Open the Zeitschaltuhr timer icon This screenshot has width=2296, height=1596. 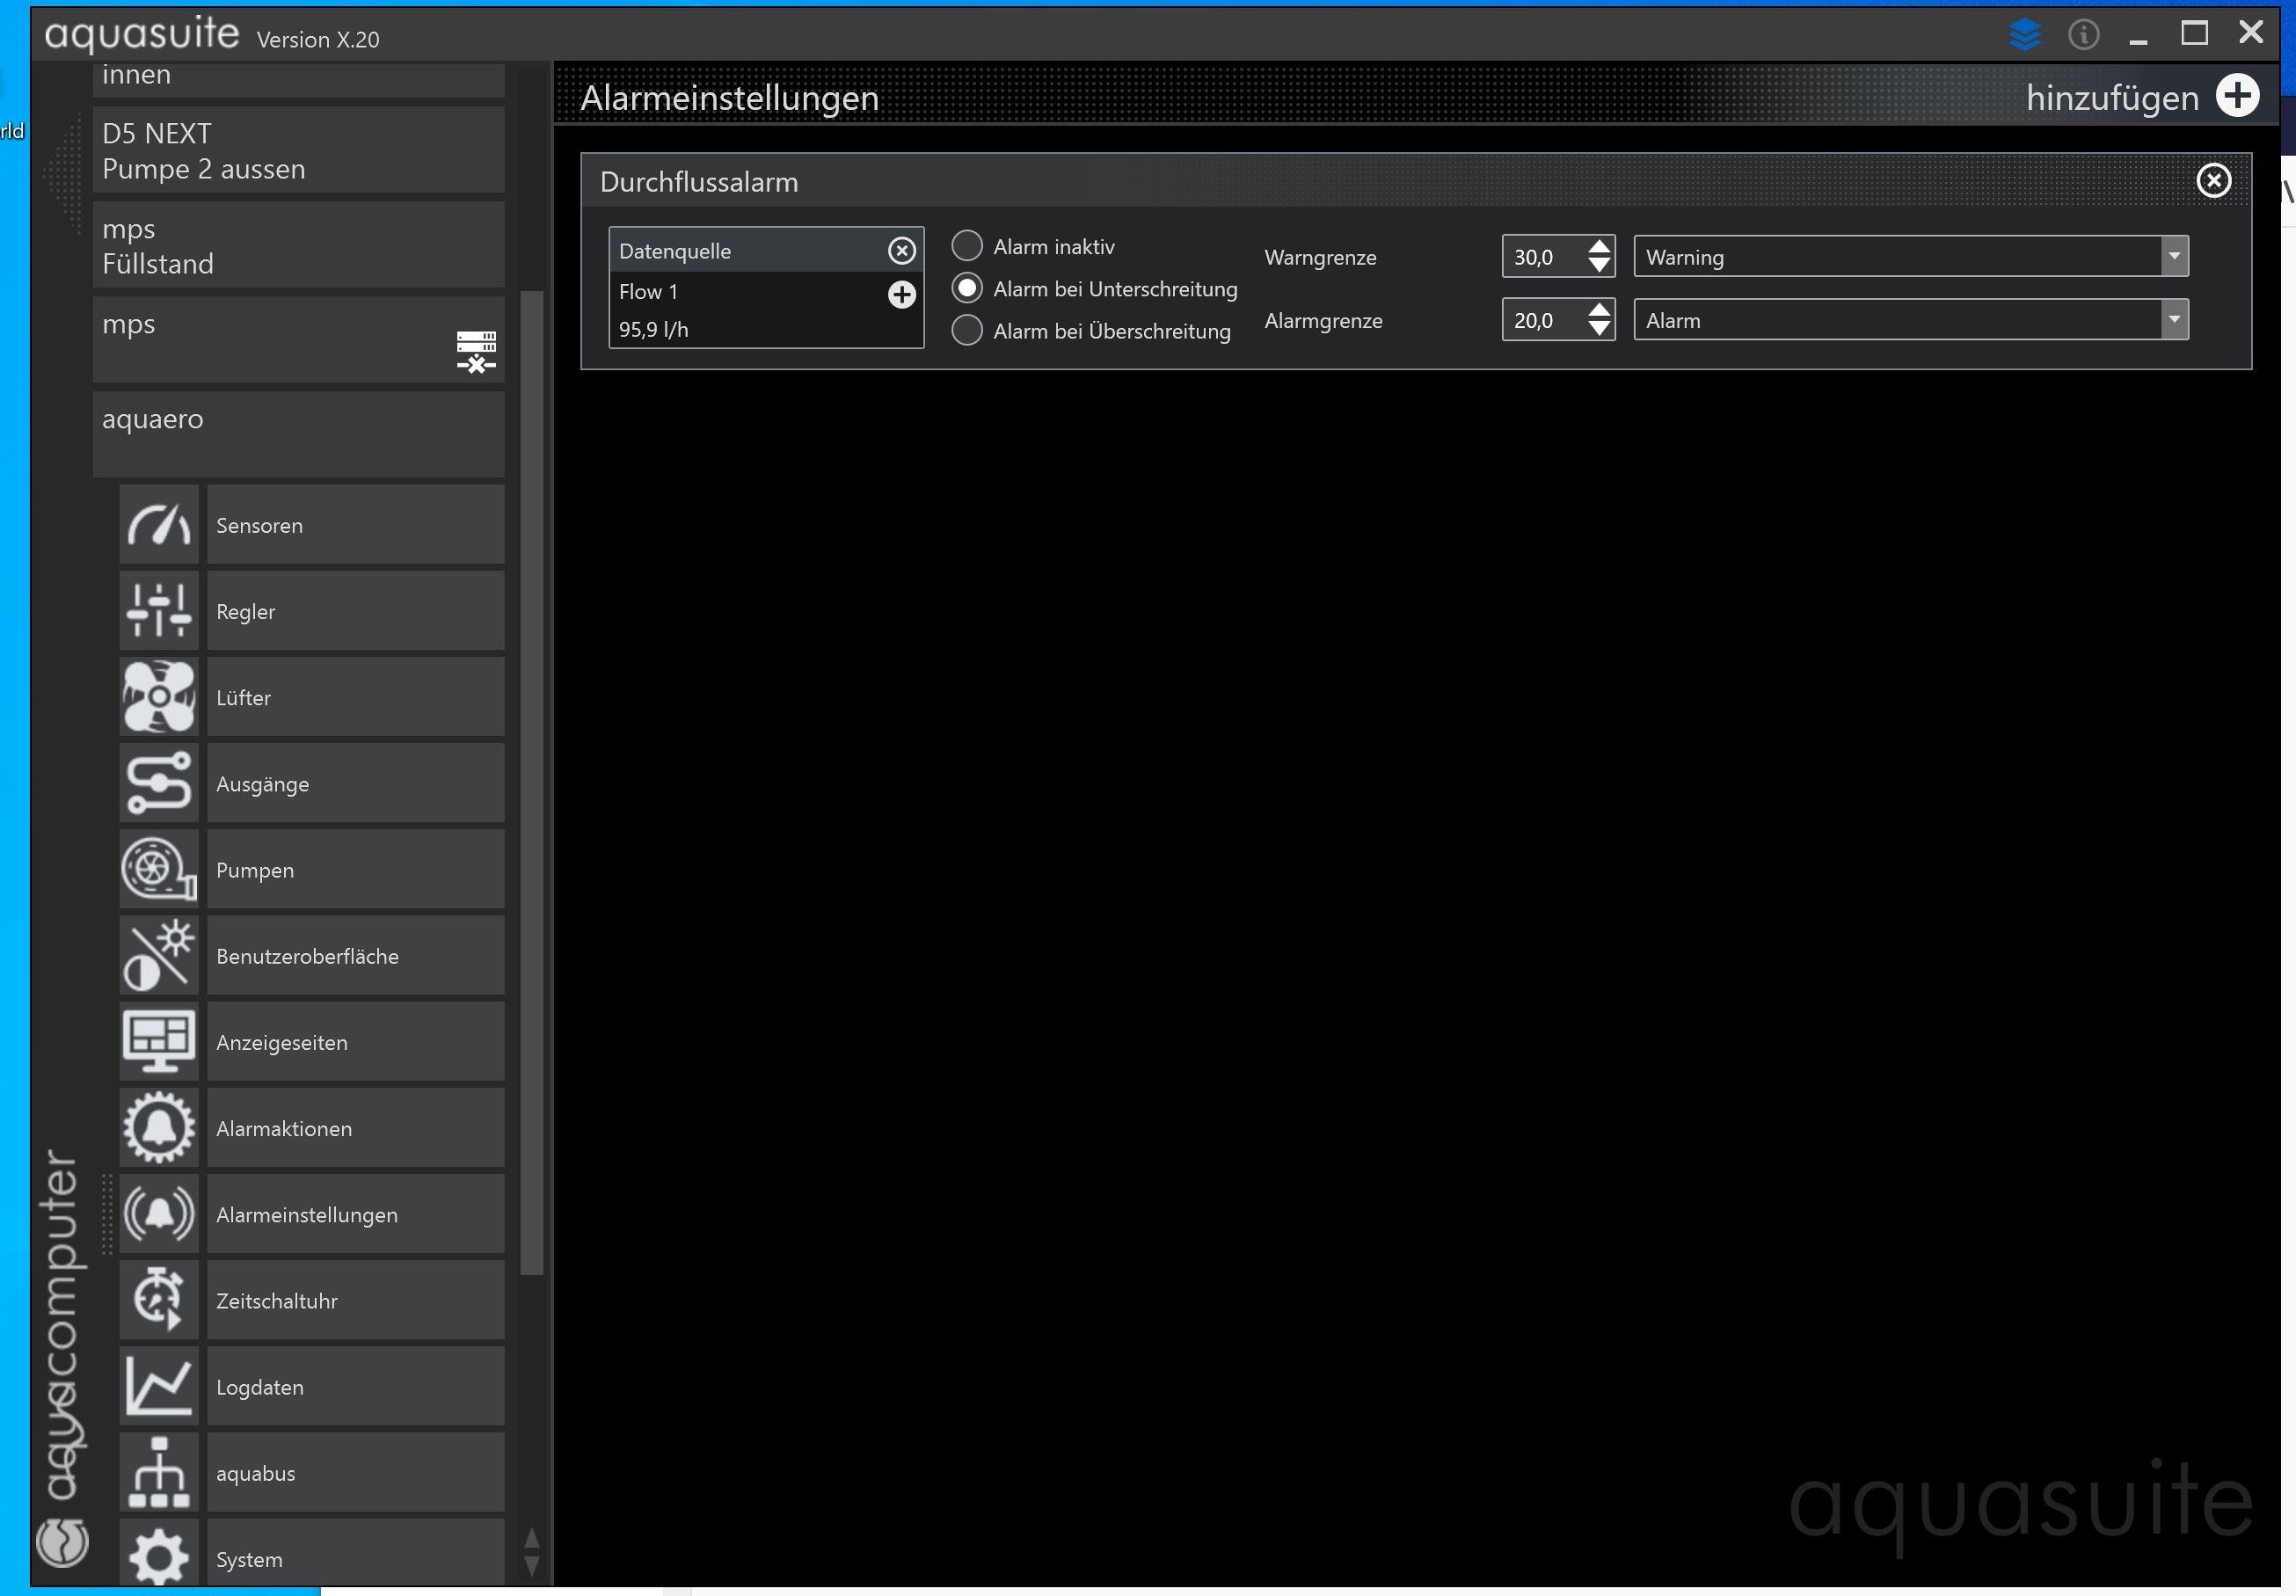pyautogui.click(x=159, y=1299)
